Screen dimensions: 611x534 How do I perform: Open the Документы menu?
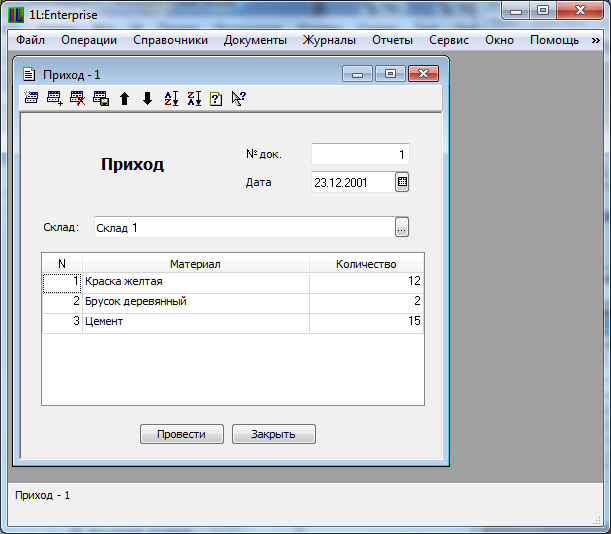pos(255,40)
